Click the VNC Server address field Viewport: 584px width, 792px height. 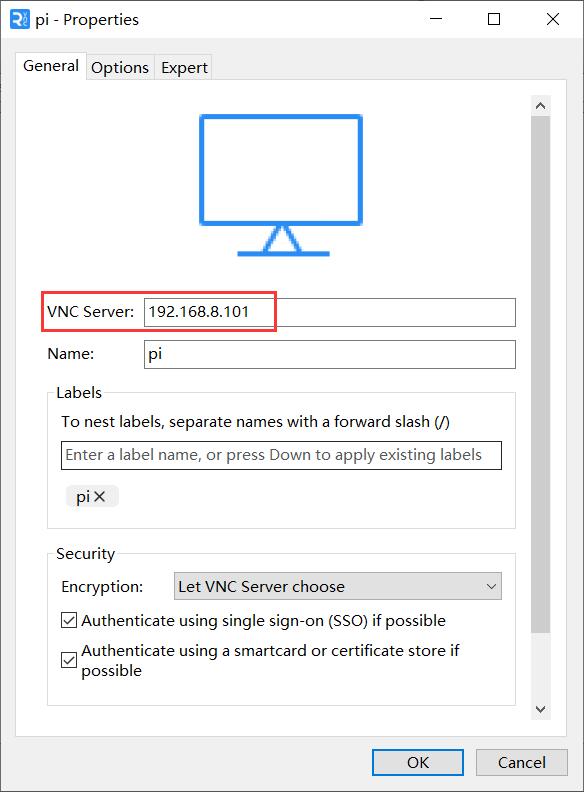point(329,312)
